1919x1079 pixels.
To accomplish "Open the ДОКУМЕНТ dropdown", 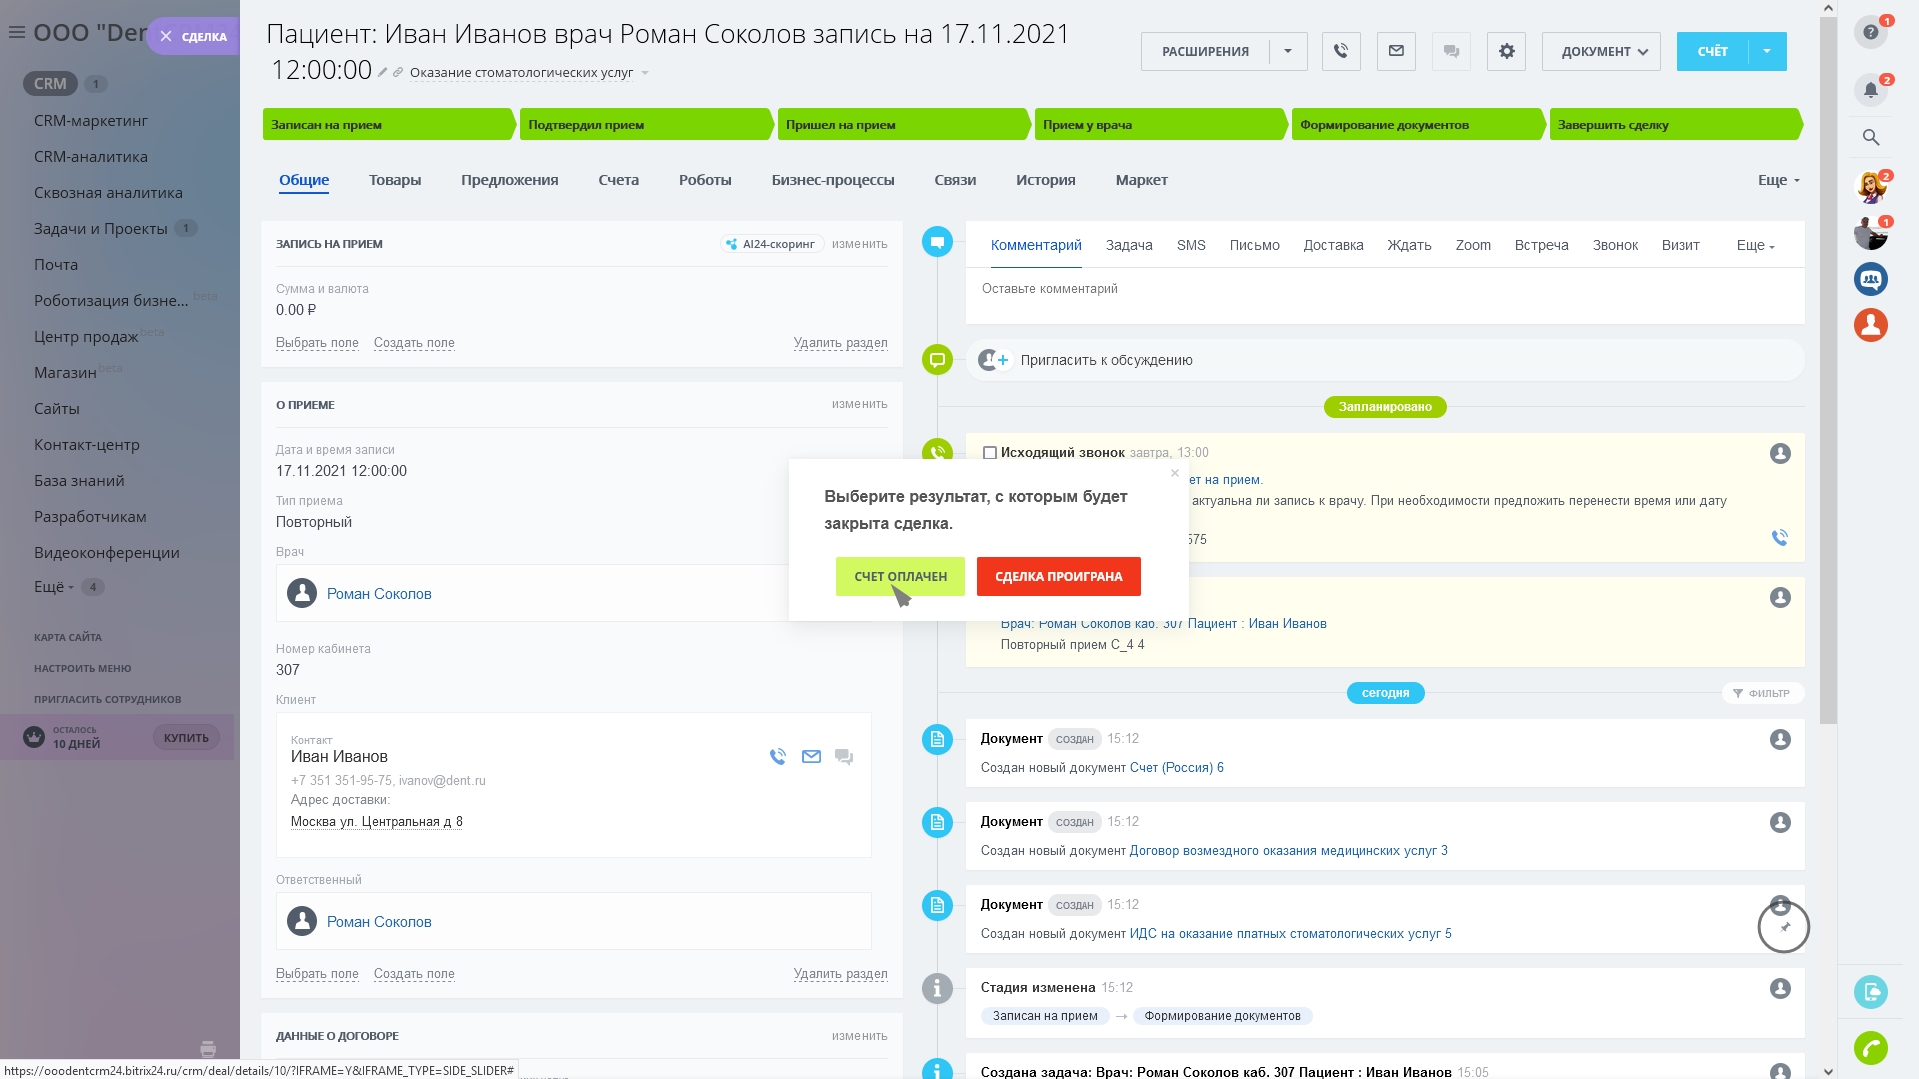I will pyautogui.click(x=1601, y=52).
